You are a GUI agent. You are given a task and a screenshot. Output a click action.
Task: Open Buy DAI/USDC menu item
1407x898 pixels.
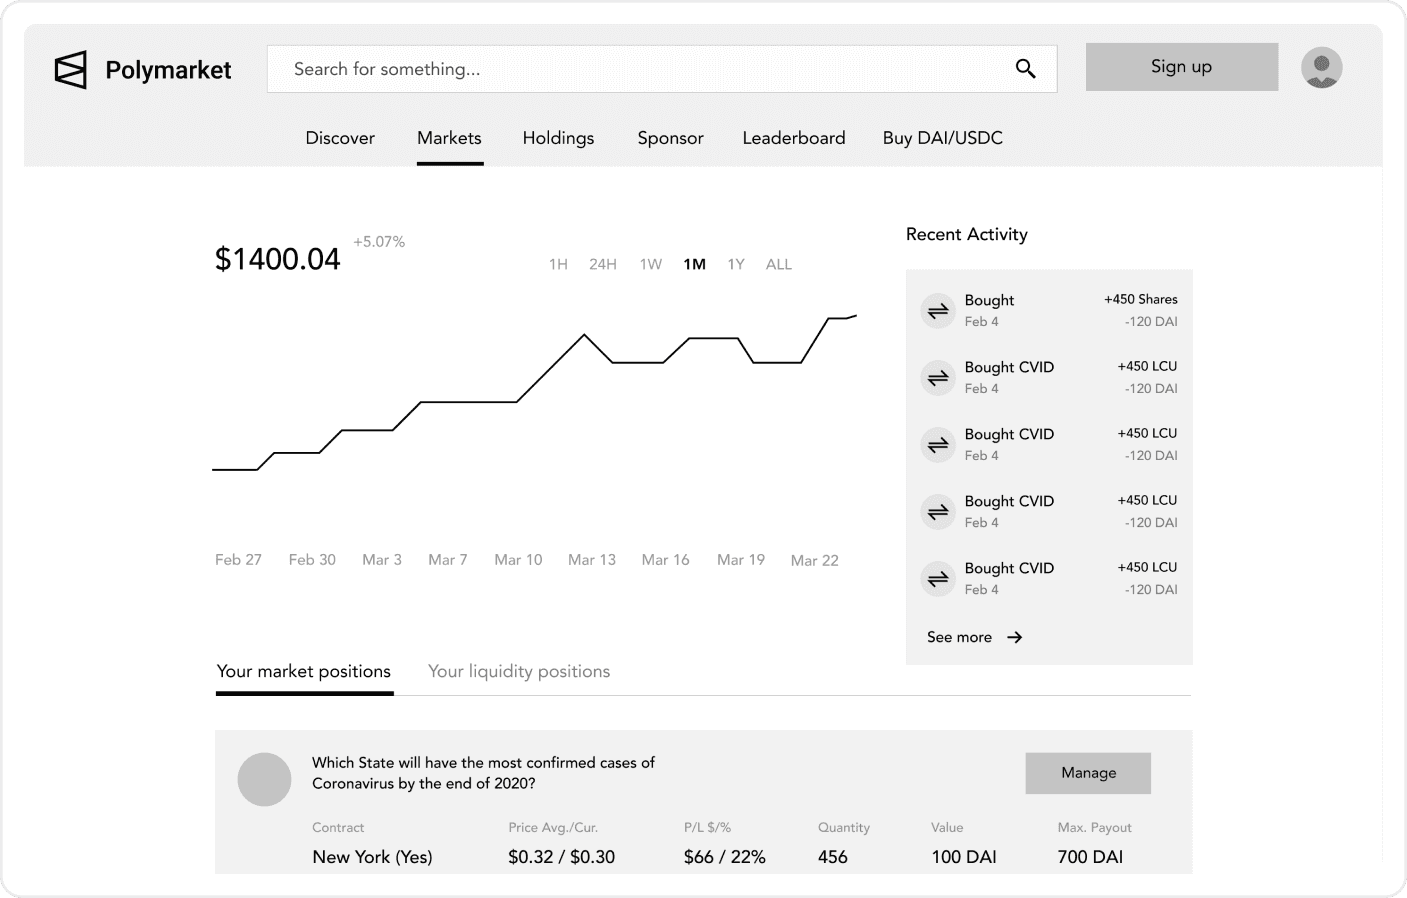pyautogui.click(x=942, y=138)
